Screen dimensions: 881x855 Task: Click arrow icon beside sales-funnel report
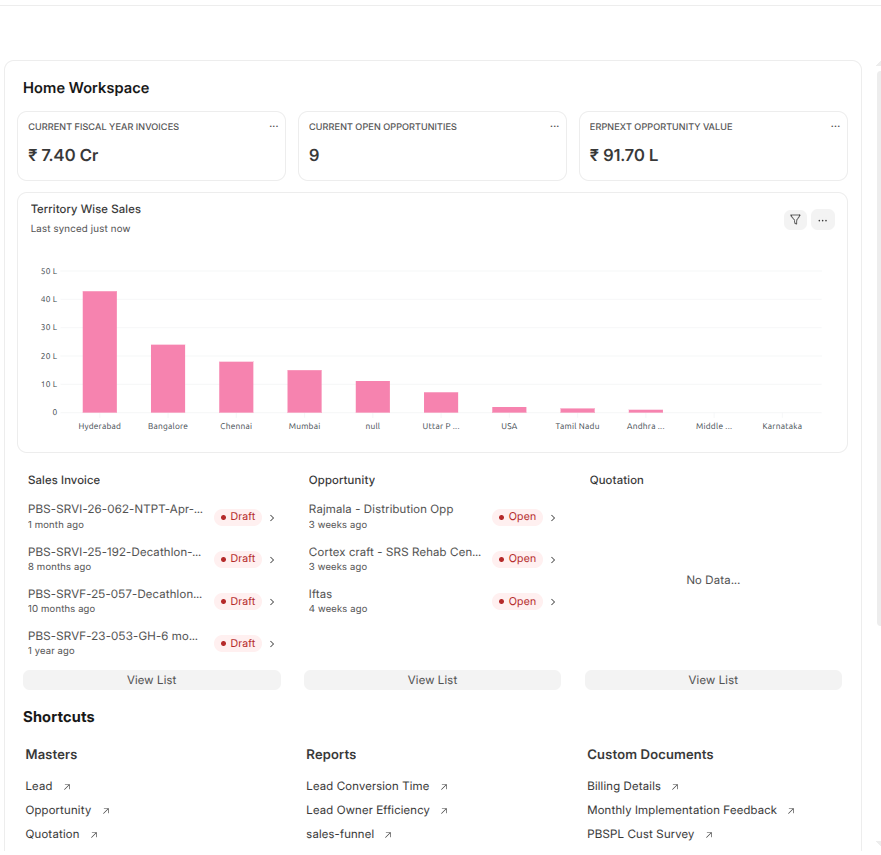click(x=388, y=835)
